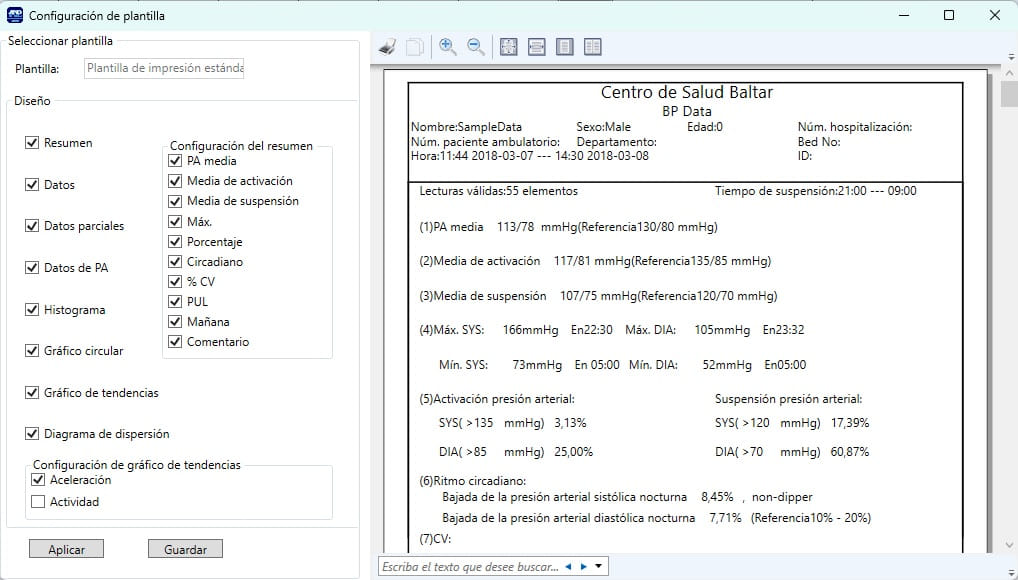Toggle the Circadiano summary option
Viewport: 1018px width, 580px height.
tap(175, 262)
